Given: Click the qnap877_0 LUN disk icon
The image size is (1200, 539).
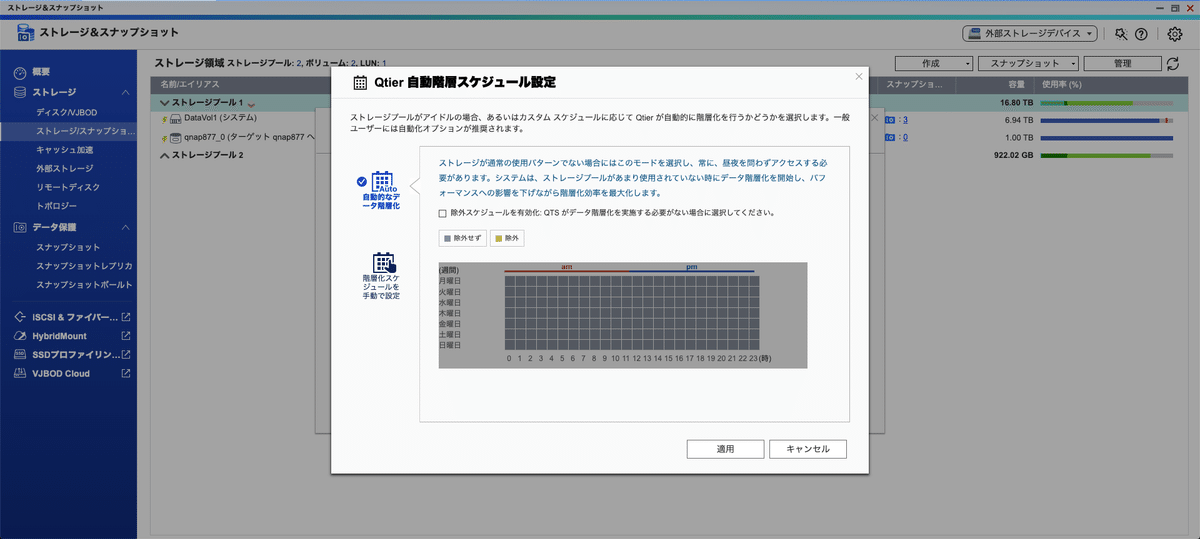Looking at the screenshot, I should coord(174,137).
